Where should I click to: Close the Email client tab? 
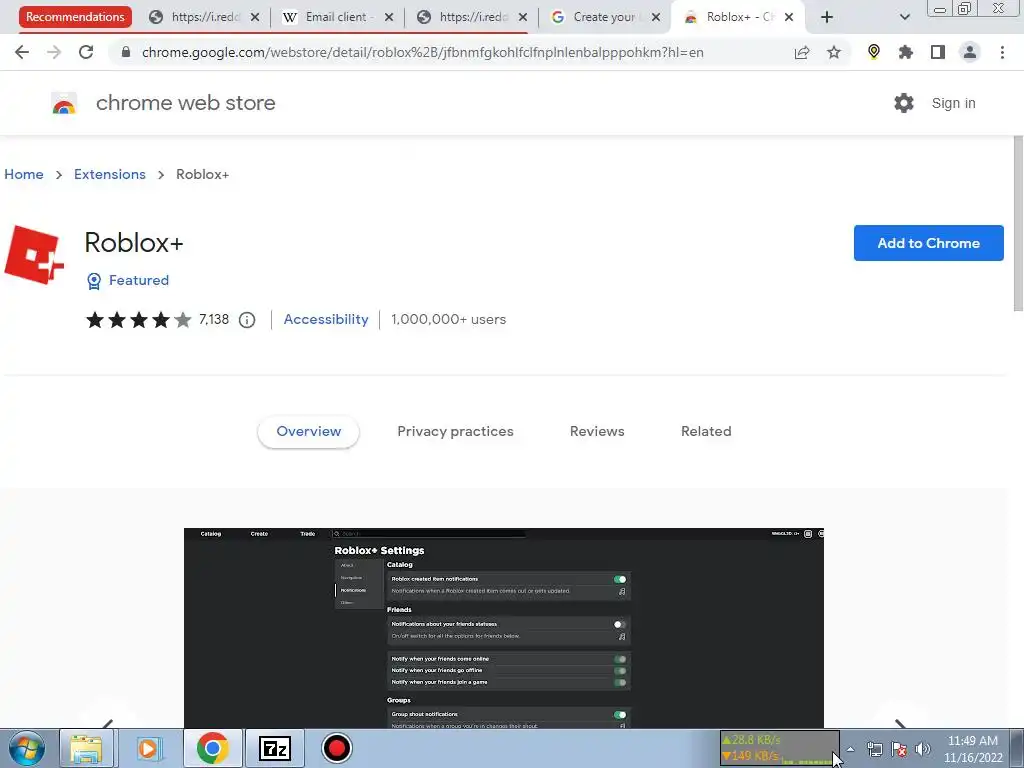pyautogui.click(x=389, y=18)
